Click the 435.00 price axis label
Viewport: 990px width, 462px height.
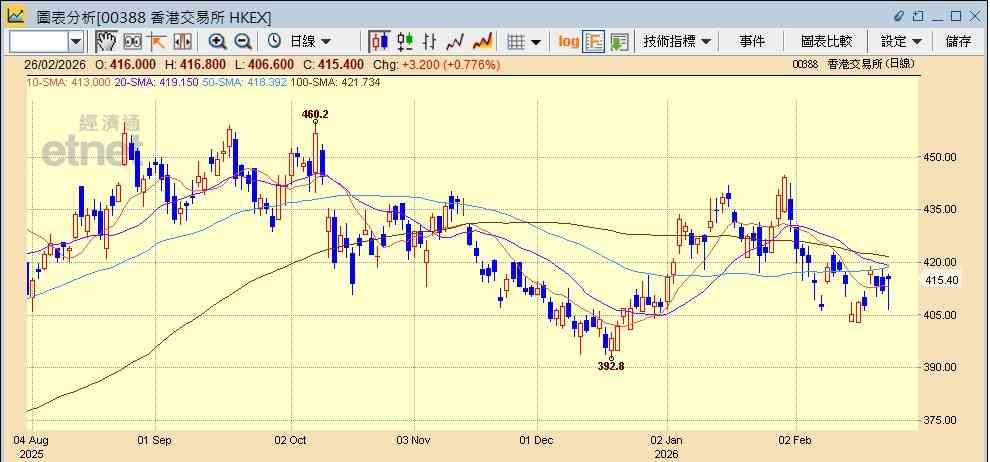(940, 210)
